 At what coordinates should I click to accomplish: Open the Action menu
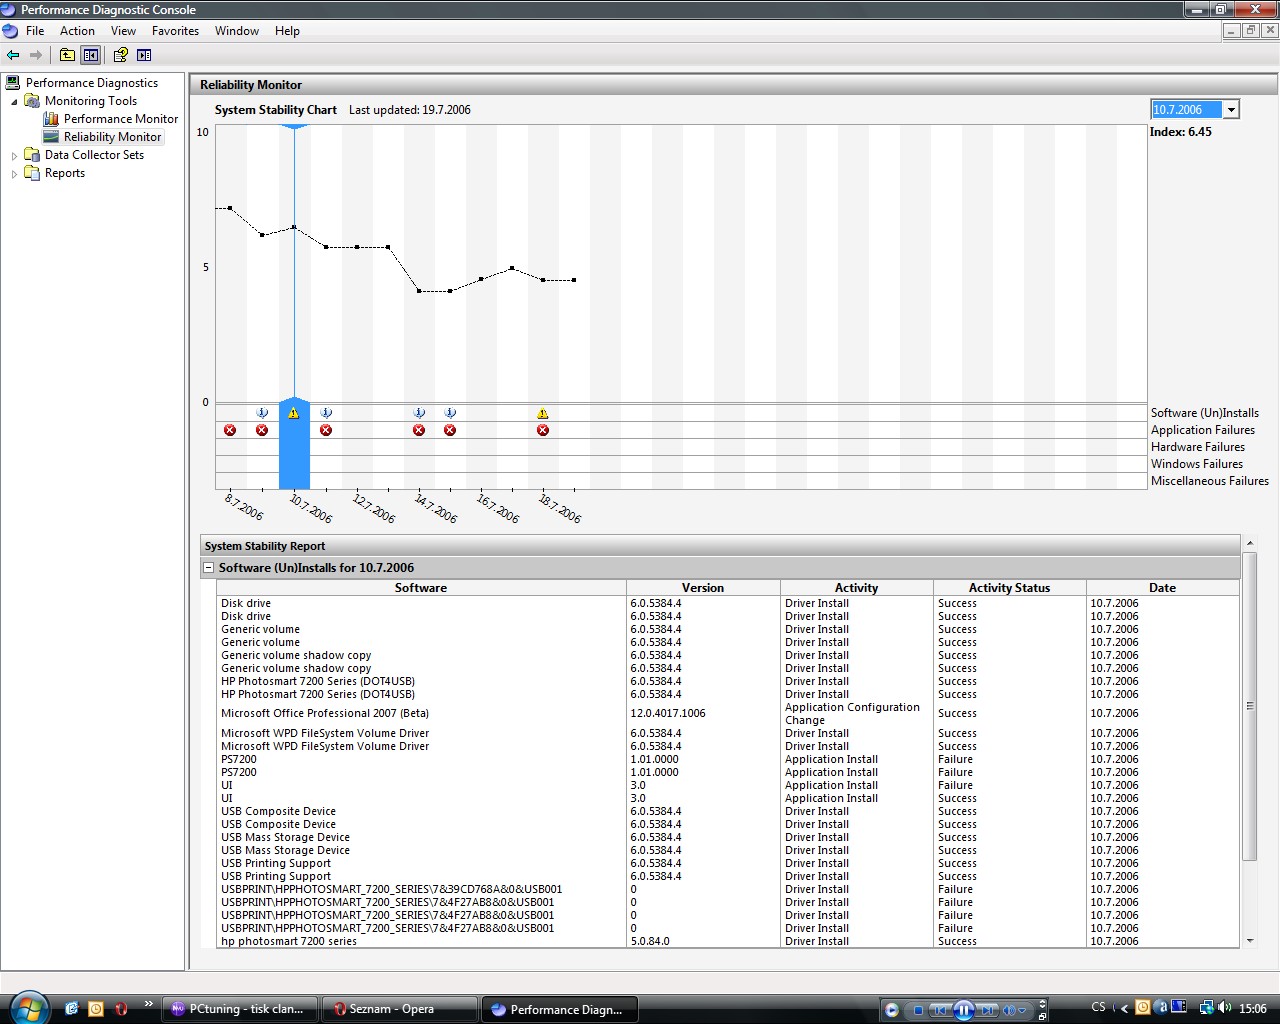(x=77, y=31)
